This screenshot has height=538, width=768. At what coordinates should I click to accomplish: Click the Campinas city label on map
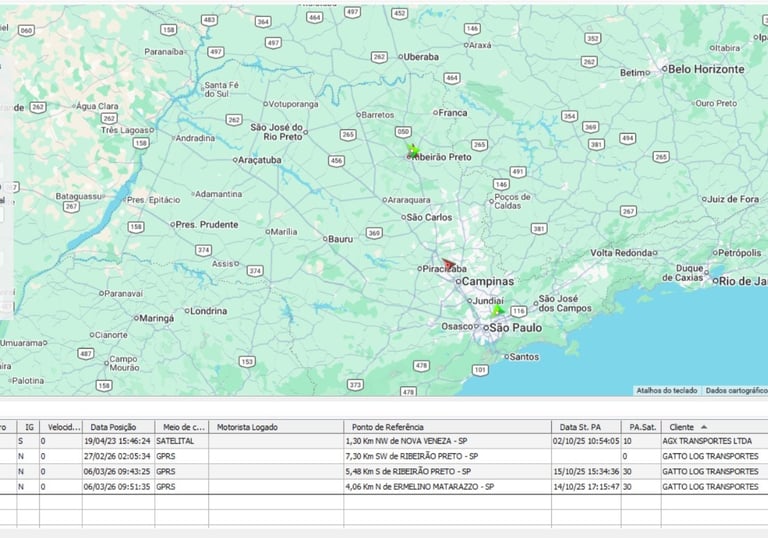click(x=488, y=281)
